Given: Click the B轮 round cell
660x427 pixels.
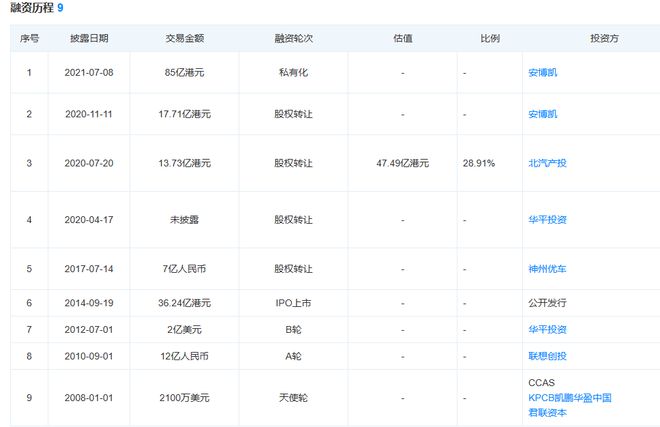Looking at the screenshot, I should click(293, 329).
